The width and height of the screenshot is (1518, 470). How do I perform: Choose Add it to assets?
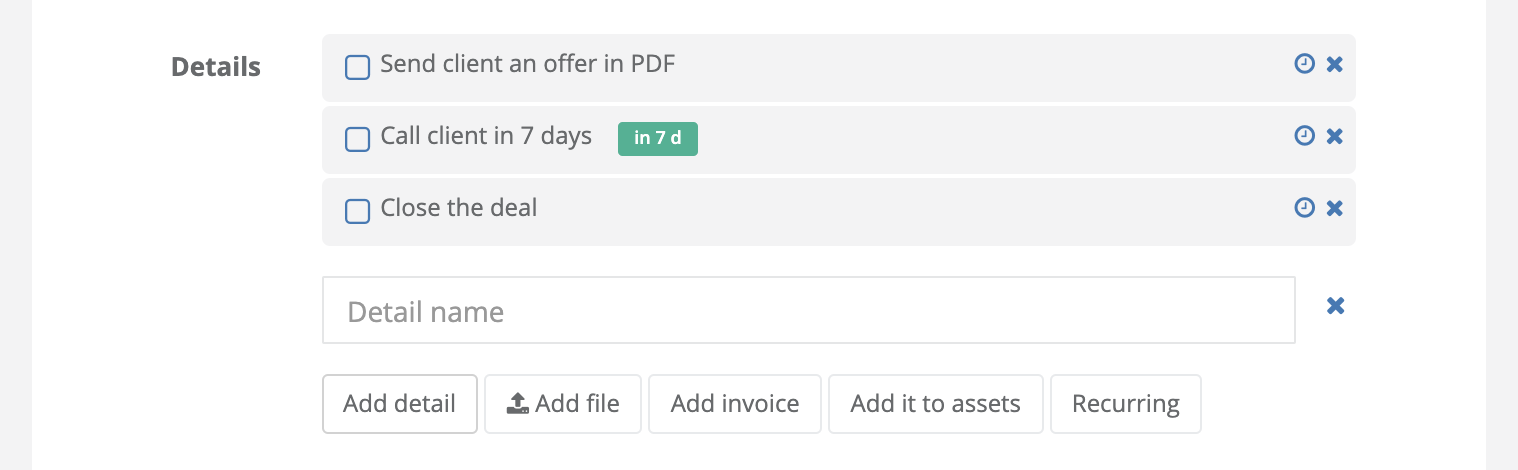pos(936,404)
